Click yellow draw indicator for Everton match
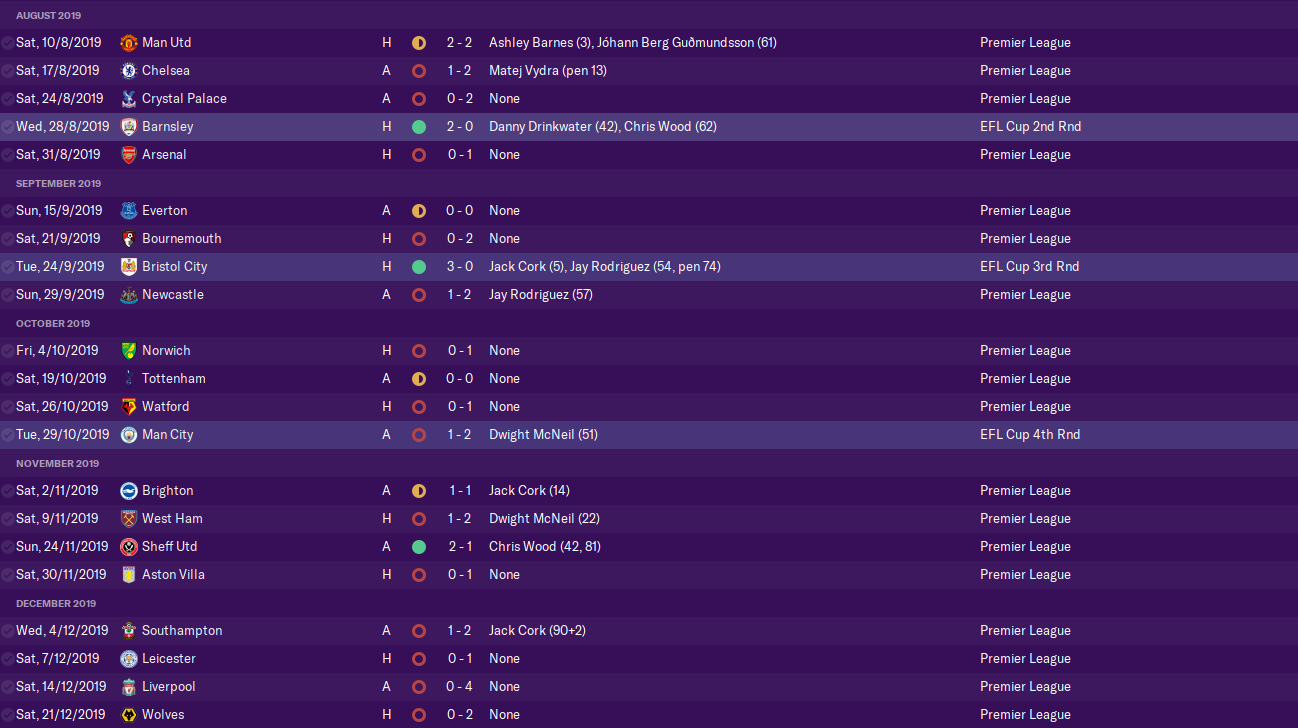 (x=419, y=211)
